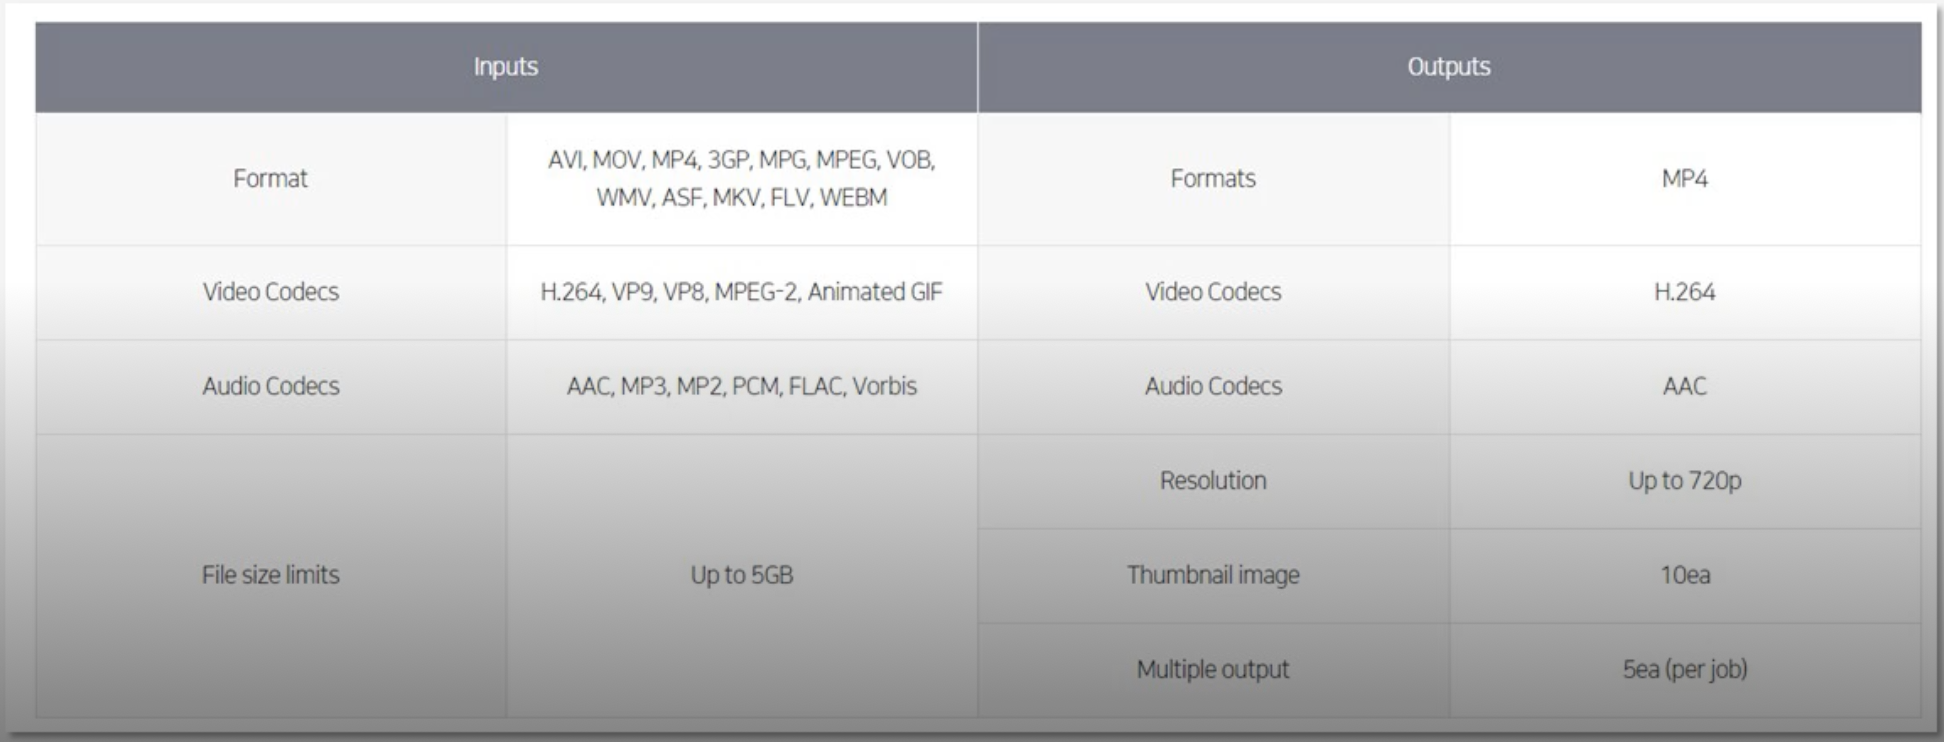Viewport: 1944px width, 742px height.
Task: Click the Audio Codecs label under Outputs
Action: click(x=1213, y=386)
